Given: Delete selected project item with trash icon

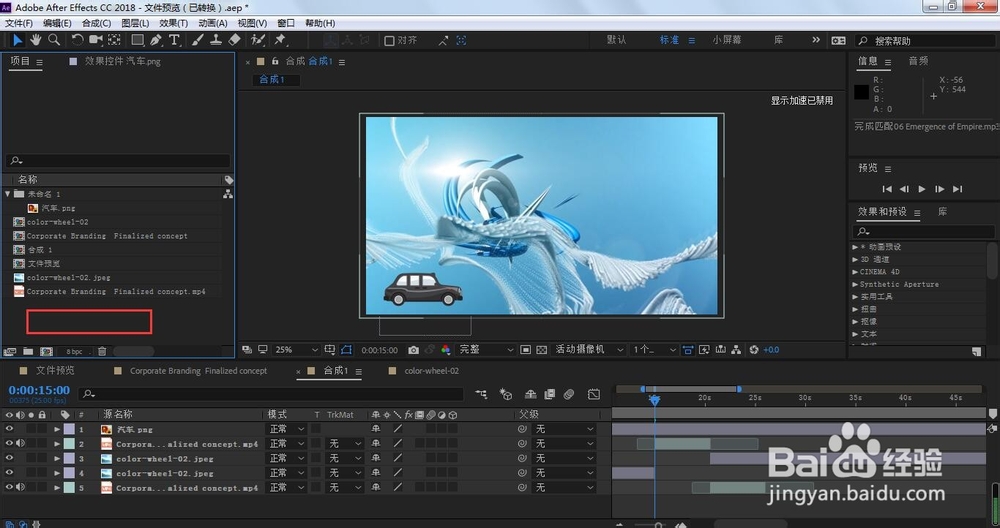Looking at the screenshot, I should pyautogui.click(x=101, y=351).
